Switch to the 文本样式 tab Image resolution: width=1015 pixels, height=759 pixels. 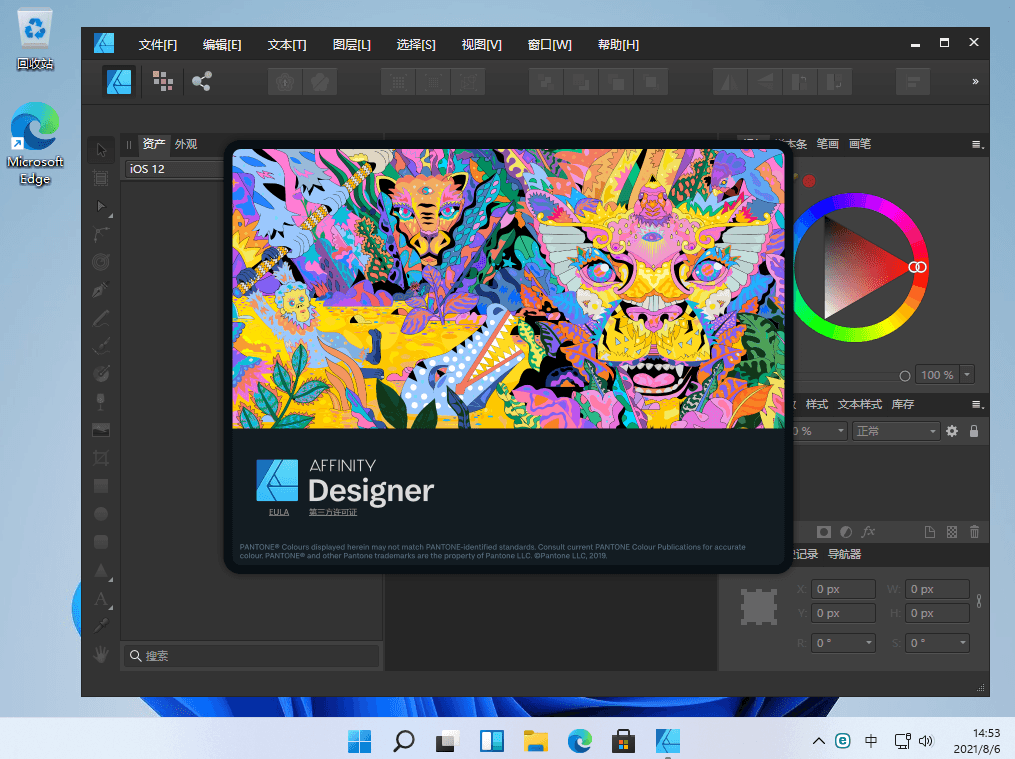(x=860, y=404)
